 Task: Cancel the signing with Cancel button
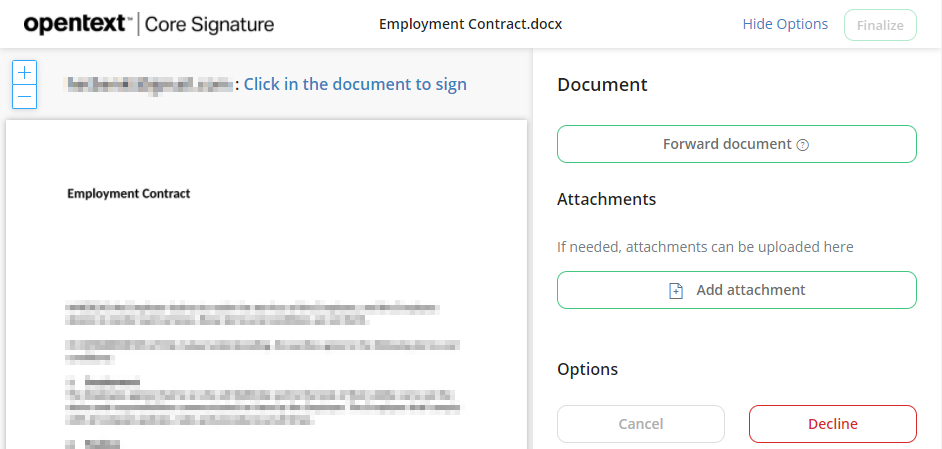[641, 424]
